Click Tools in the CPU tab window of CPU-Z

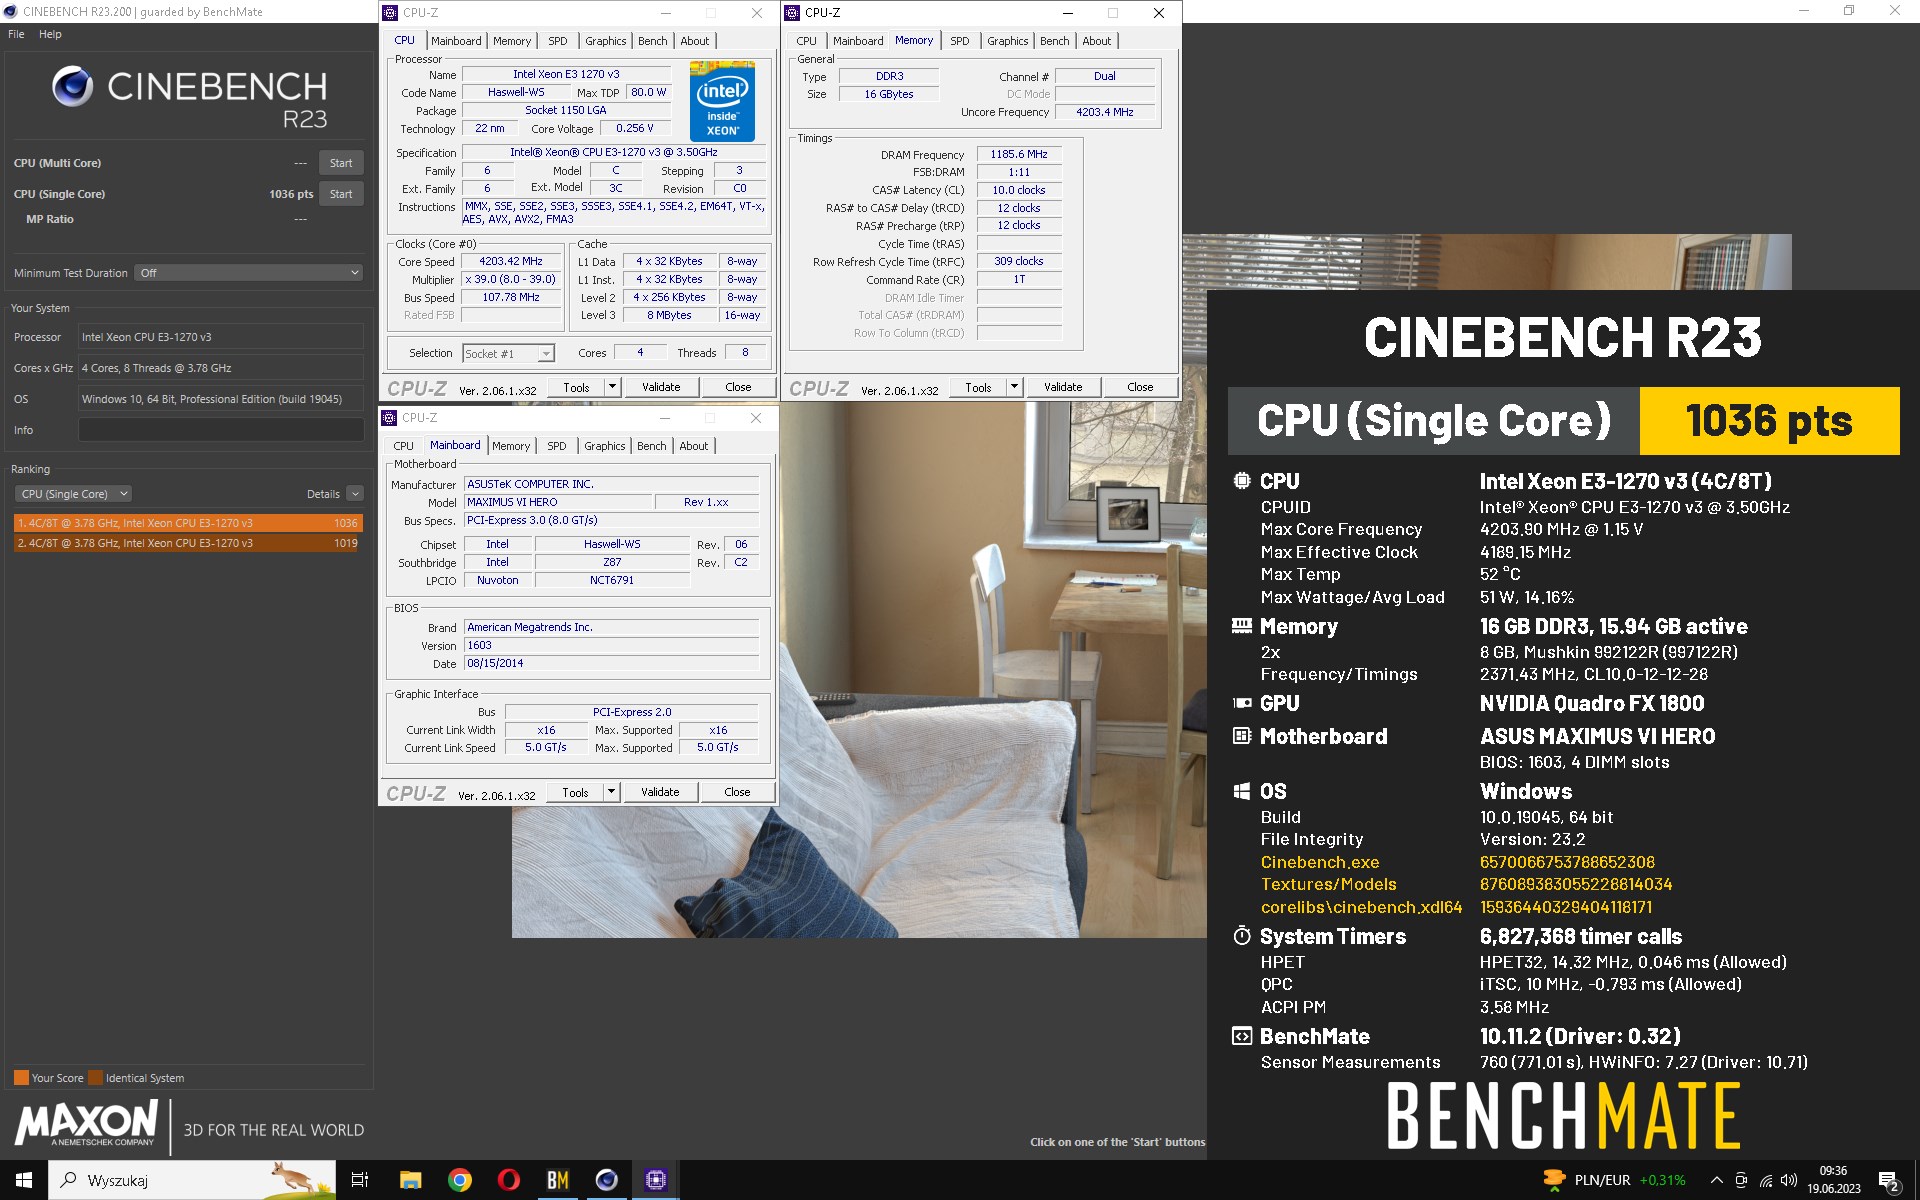coord(576,387)
